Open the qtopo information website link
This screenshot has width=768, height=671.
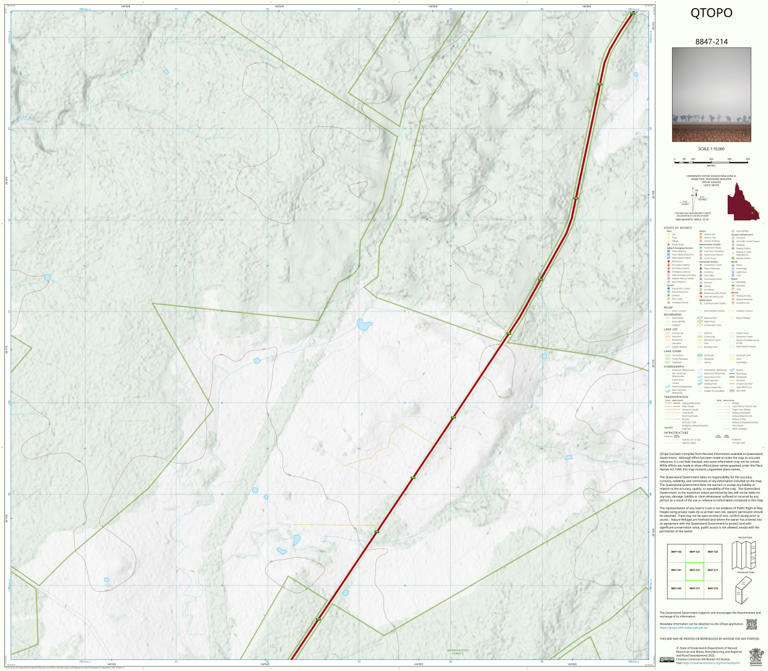(x=683, y=627)
